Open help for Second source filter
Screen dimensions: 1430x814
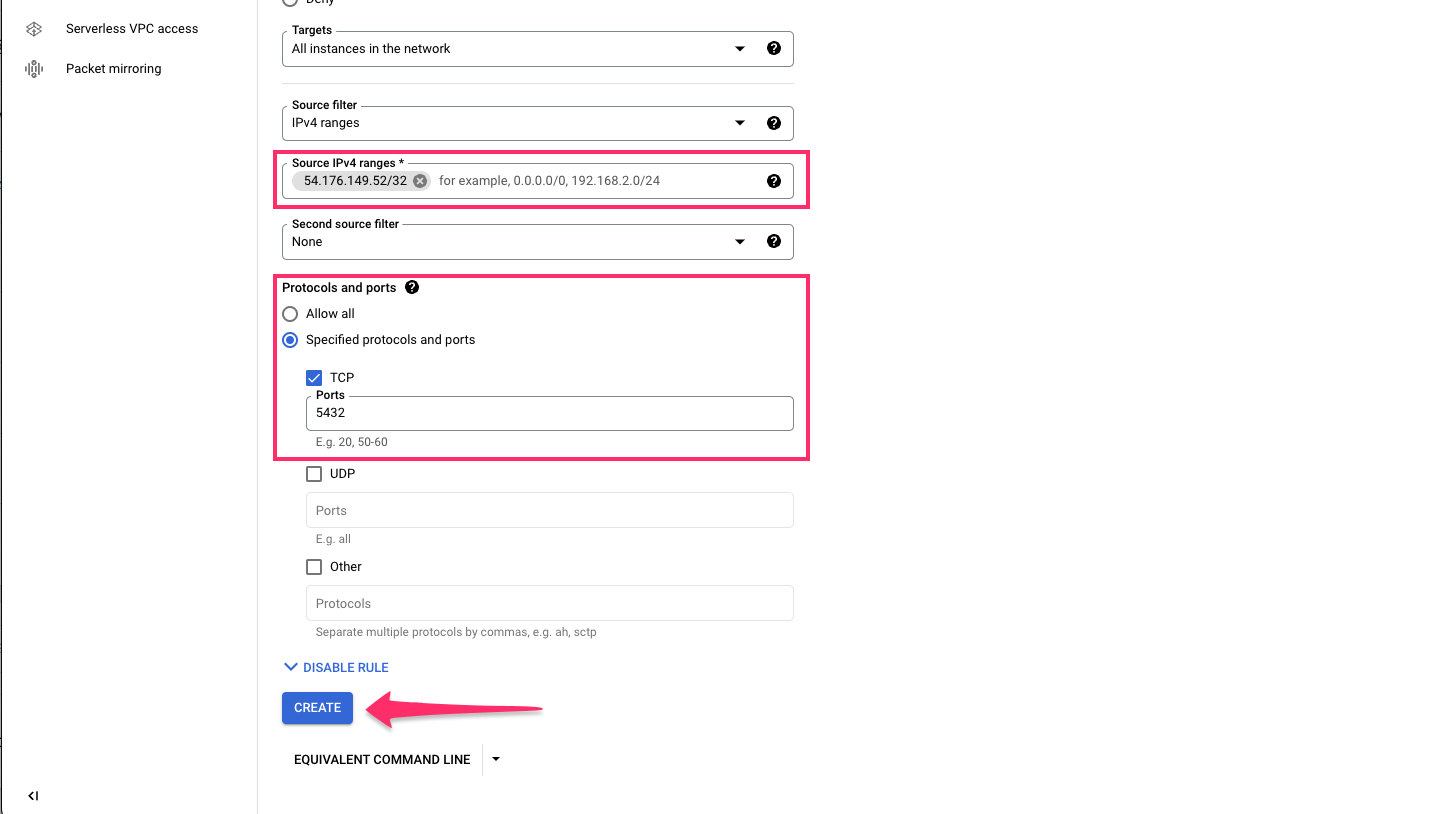(x=774, y=241)
